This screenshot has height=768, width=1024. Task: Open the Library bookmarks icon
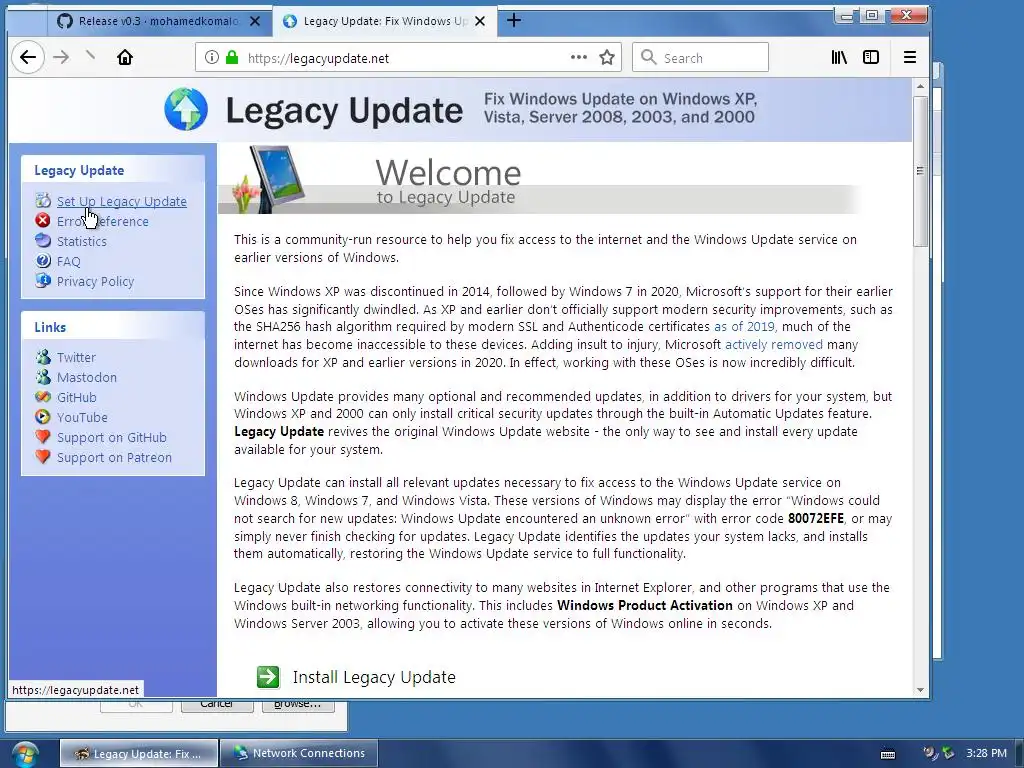[x=839, y=57]
